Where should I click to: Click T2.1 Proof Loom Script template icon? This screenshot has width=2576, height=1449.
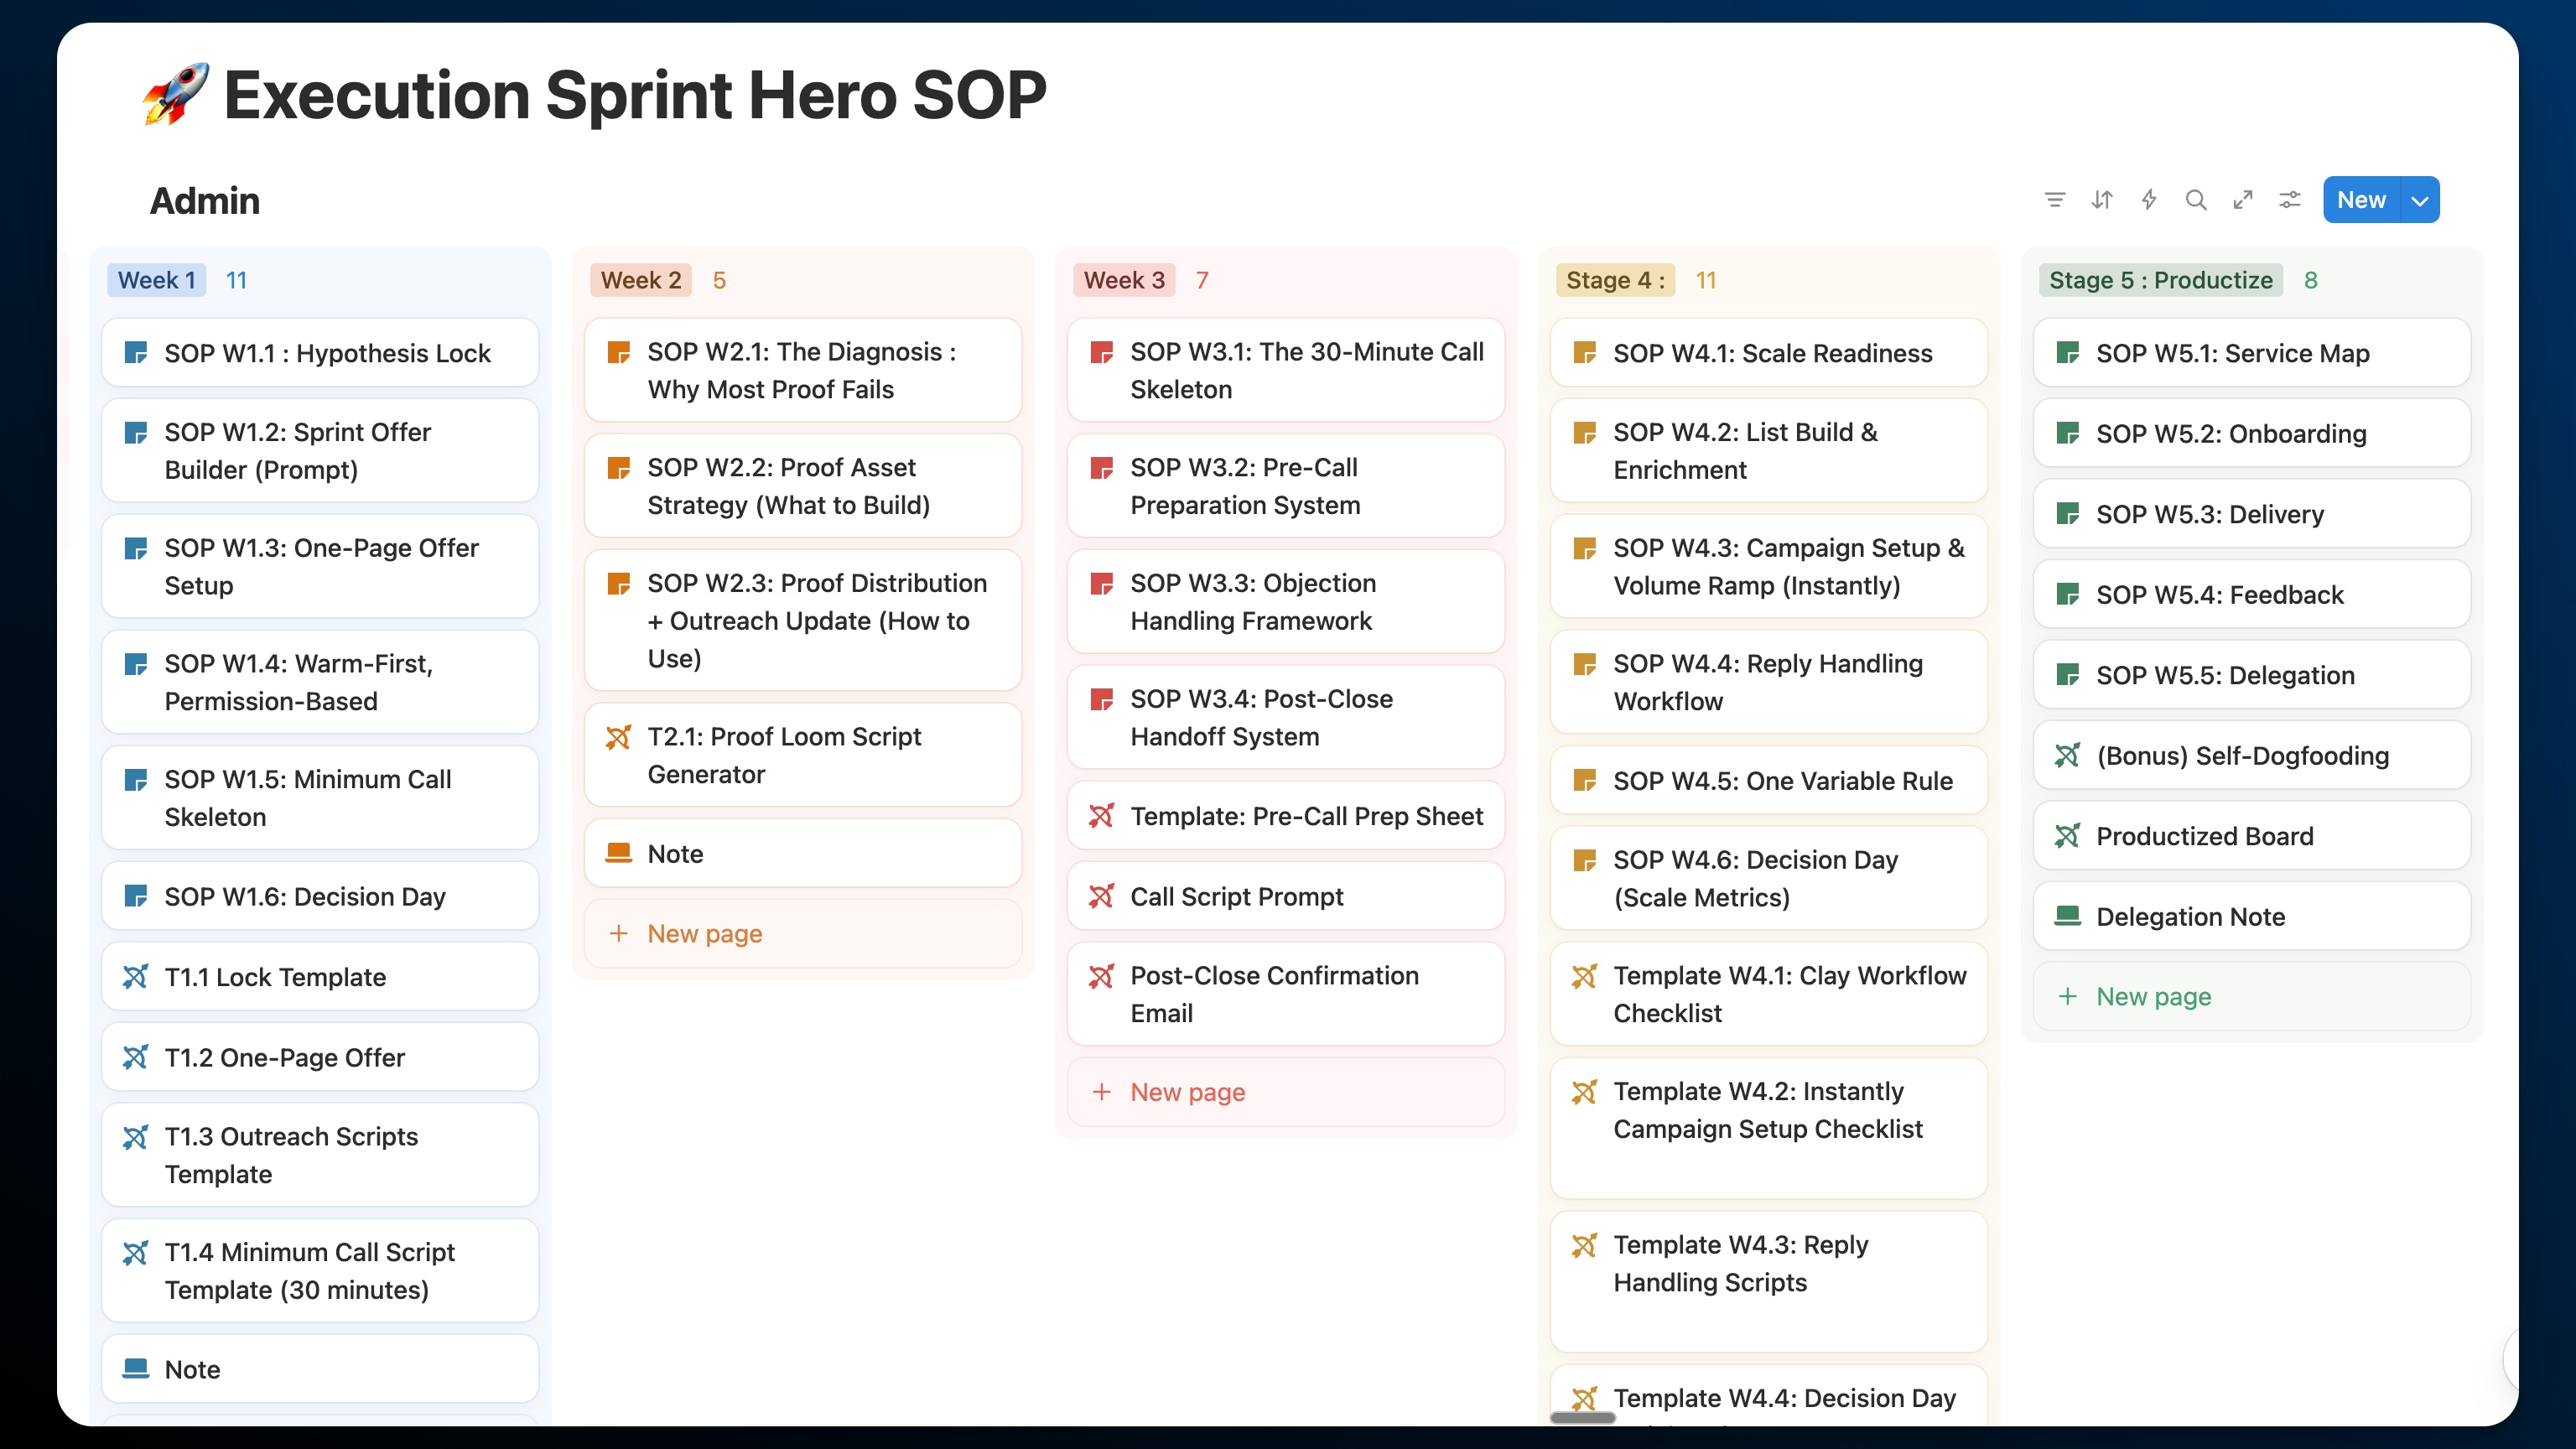pyautogui.click(x=618, y=738)
